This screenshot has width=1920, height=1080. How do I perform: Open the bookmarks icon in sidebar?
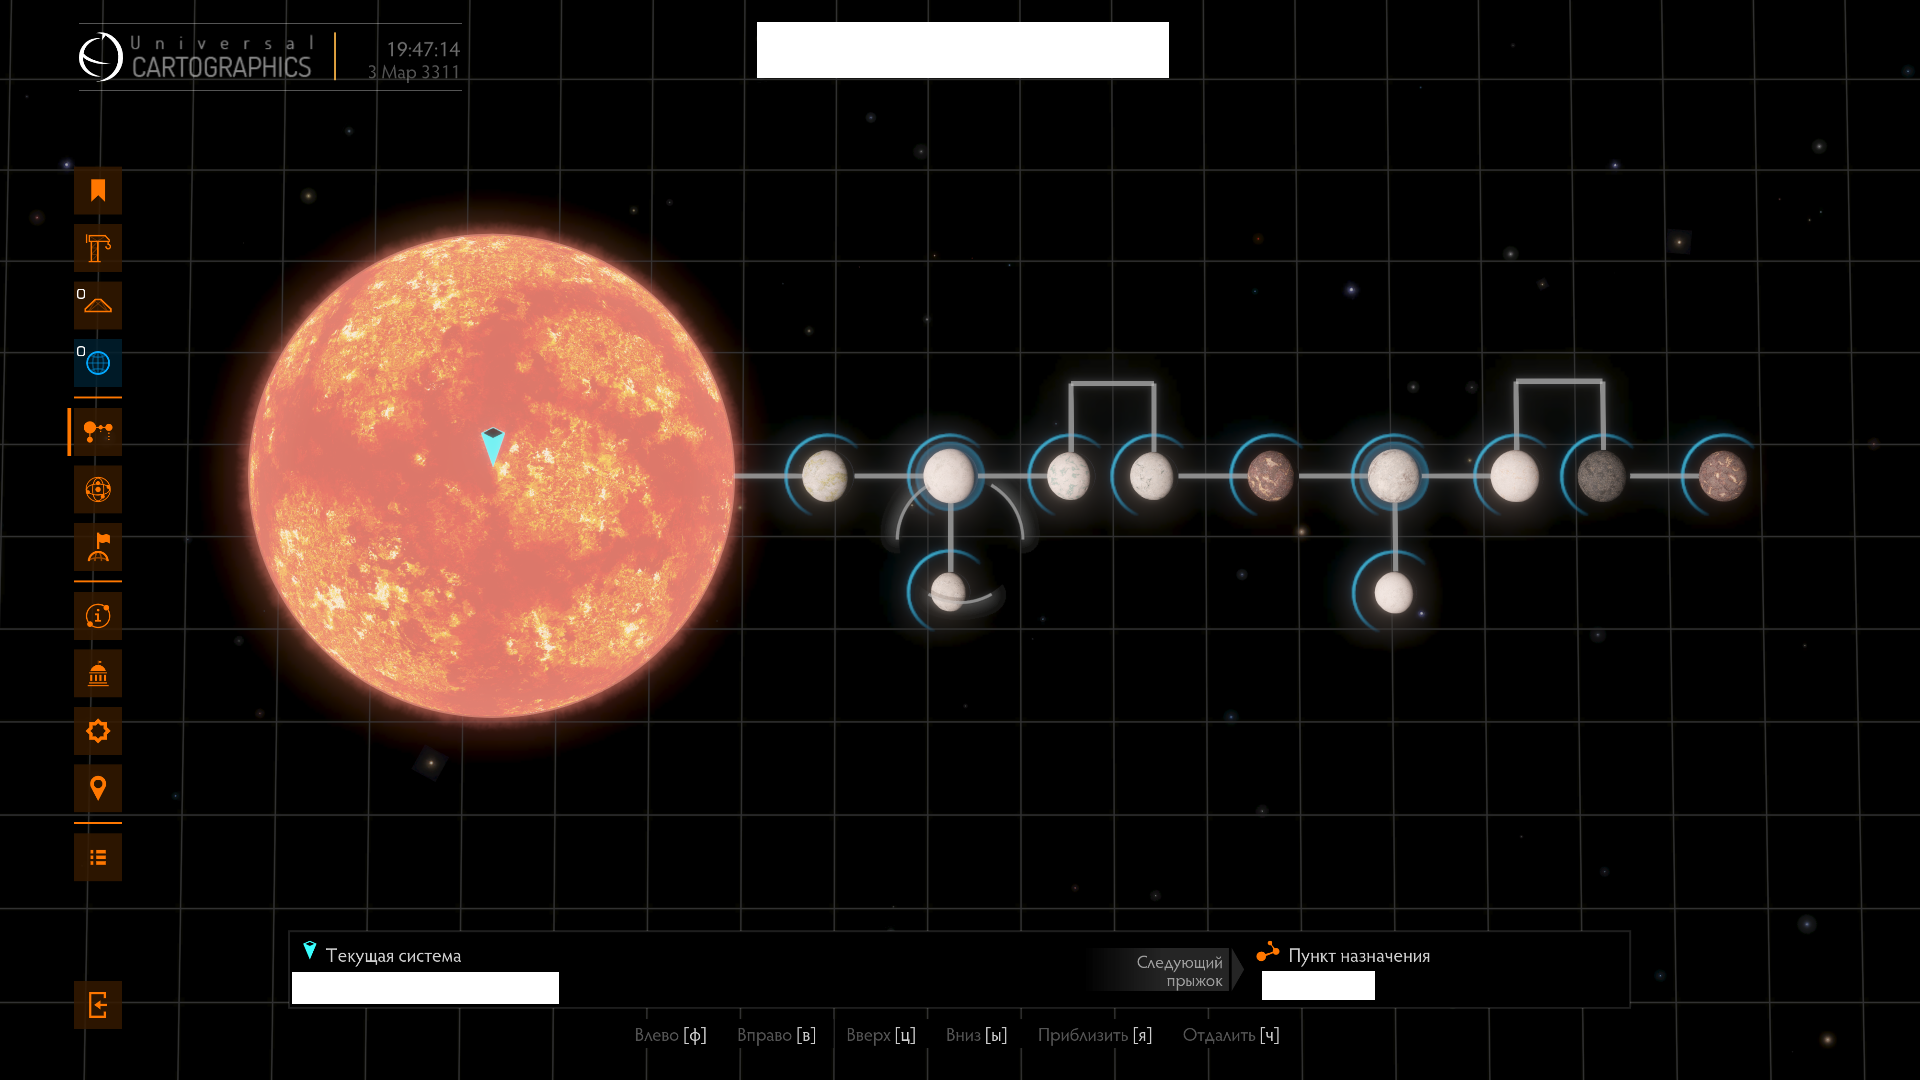point(98,191)
